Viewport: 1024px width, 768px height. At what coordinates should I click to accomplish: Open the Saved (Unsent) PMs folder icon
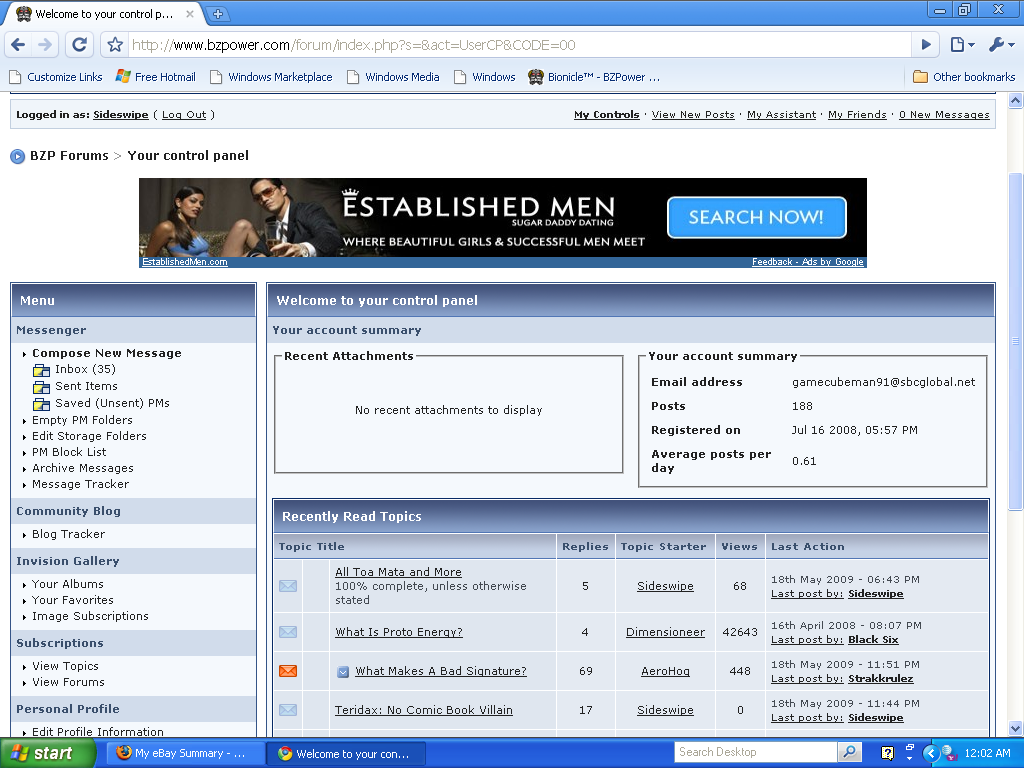click(42, 404)
